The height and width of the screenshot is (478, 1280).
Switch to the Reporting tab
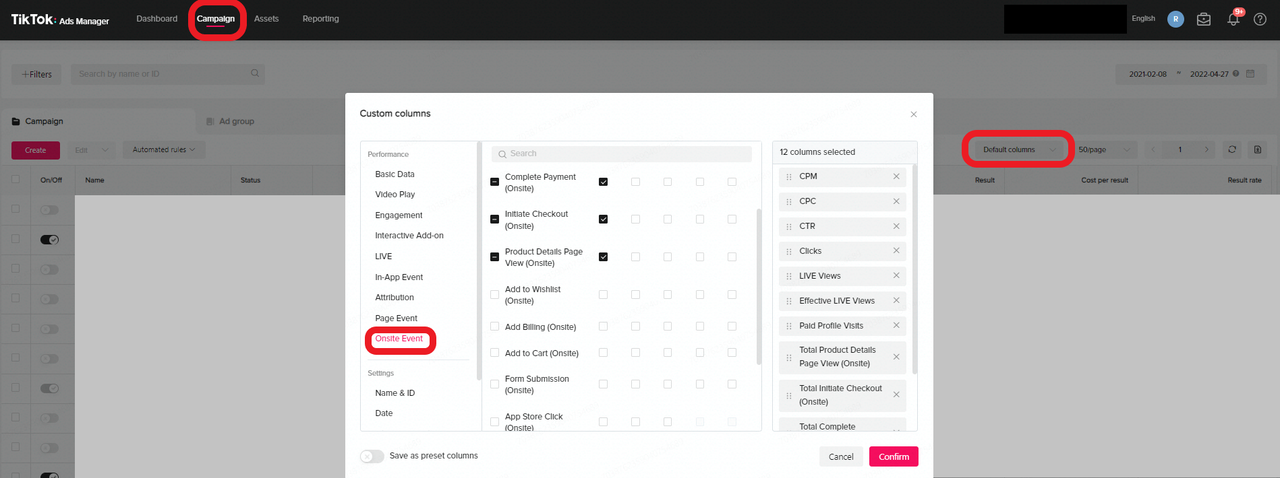(x=320, y=19)
